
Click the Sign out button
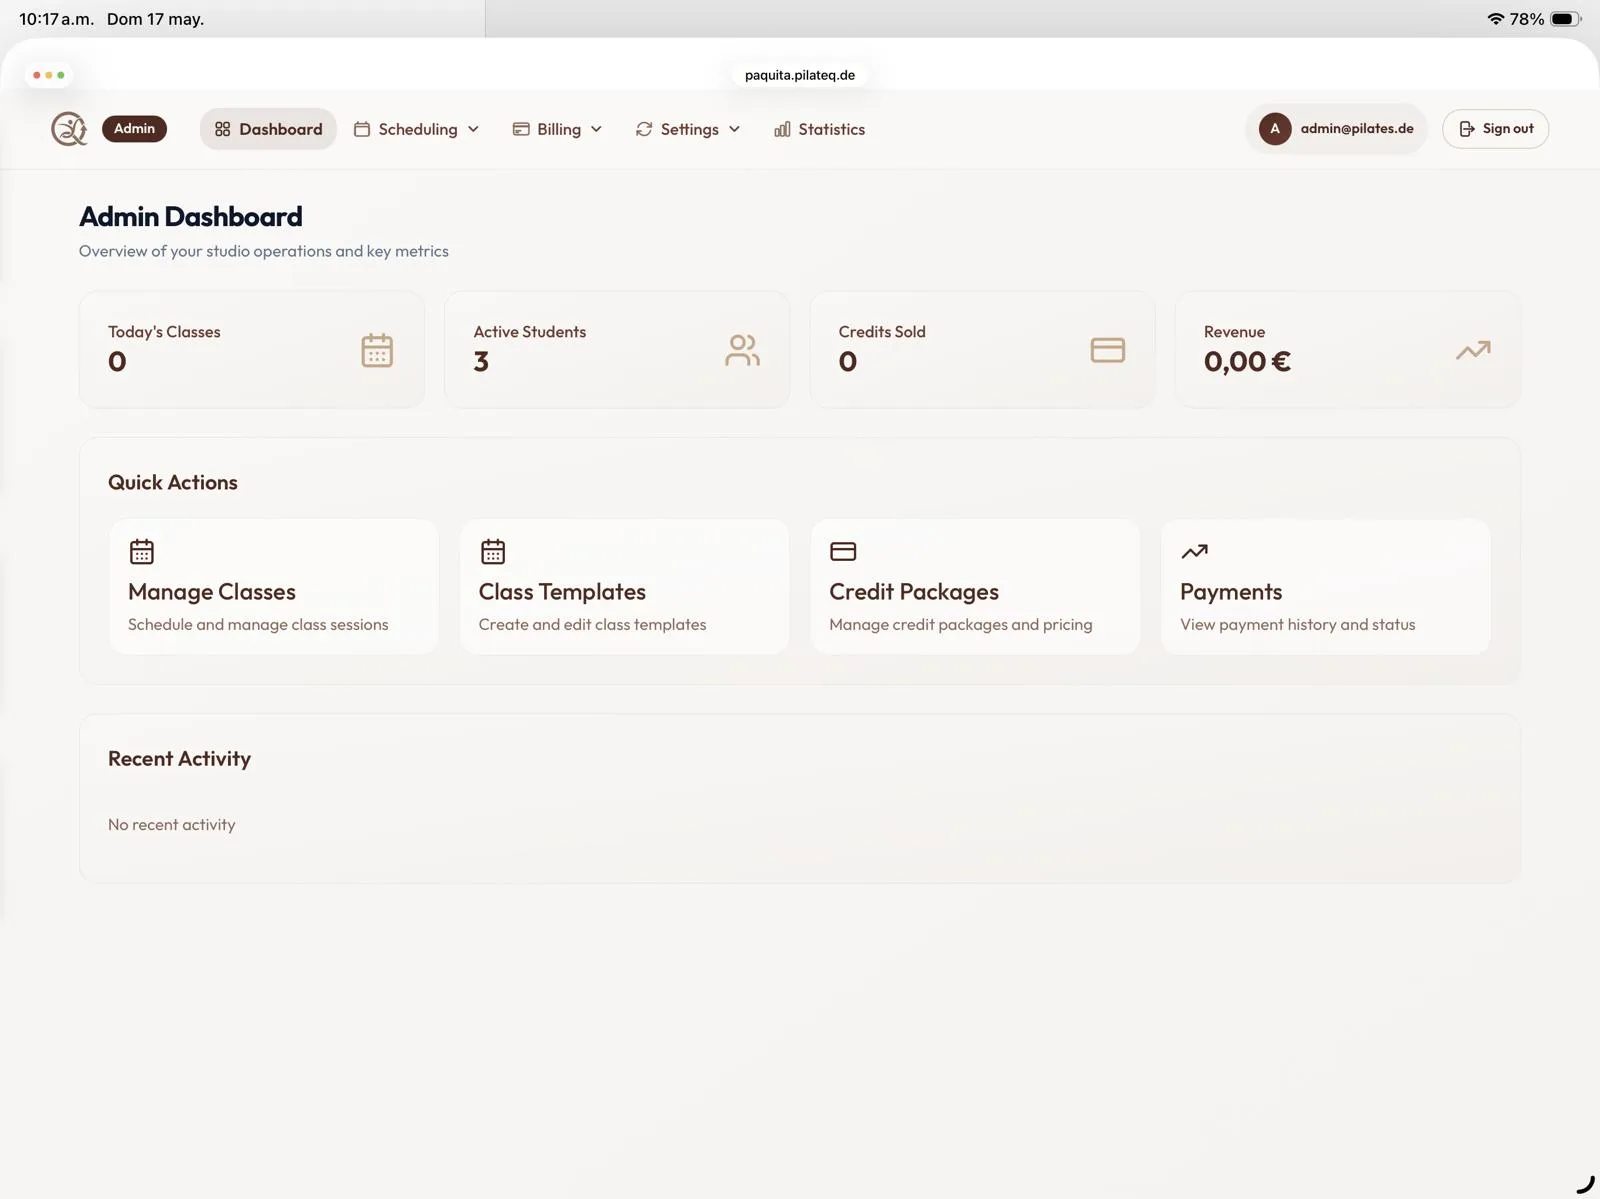(1495, 129)
